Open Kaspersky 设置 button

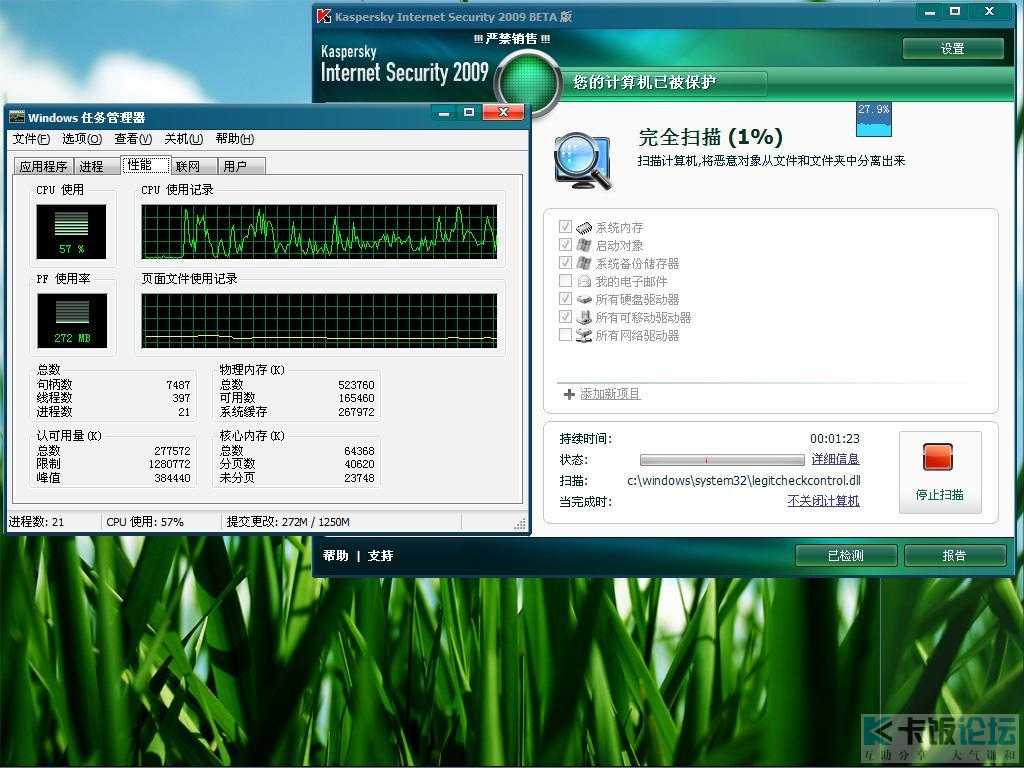point(953,48)
